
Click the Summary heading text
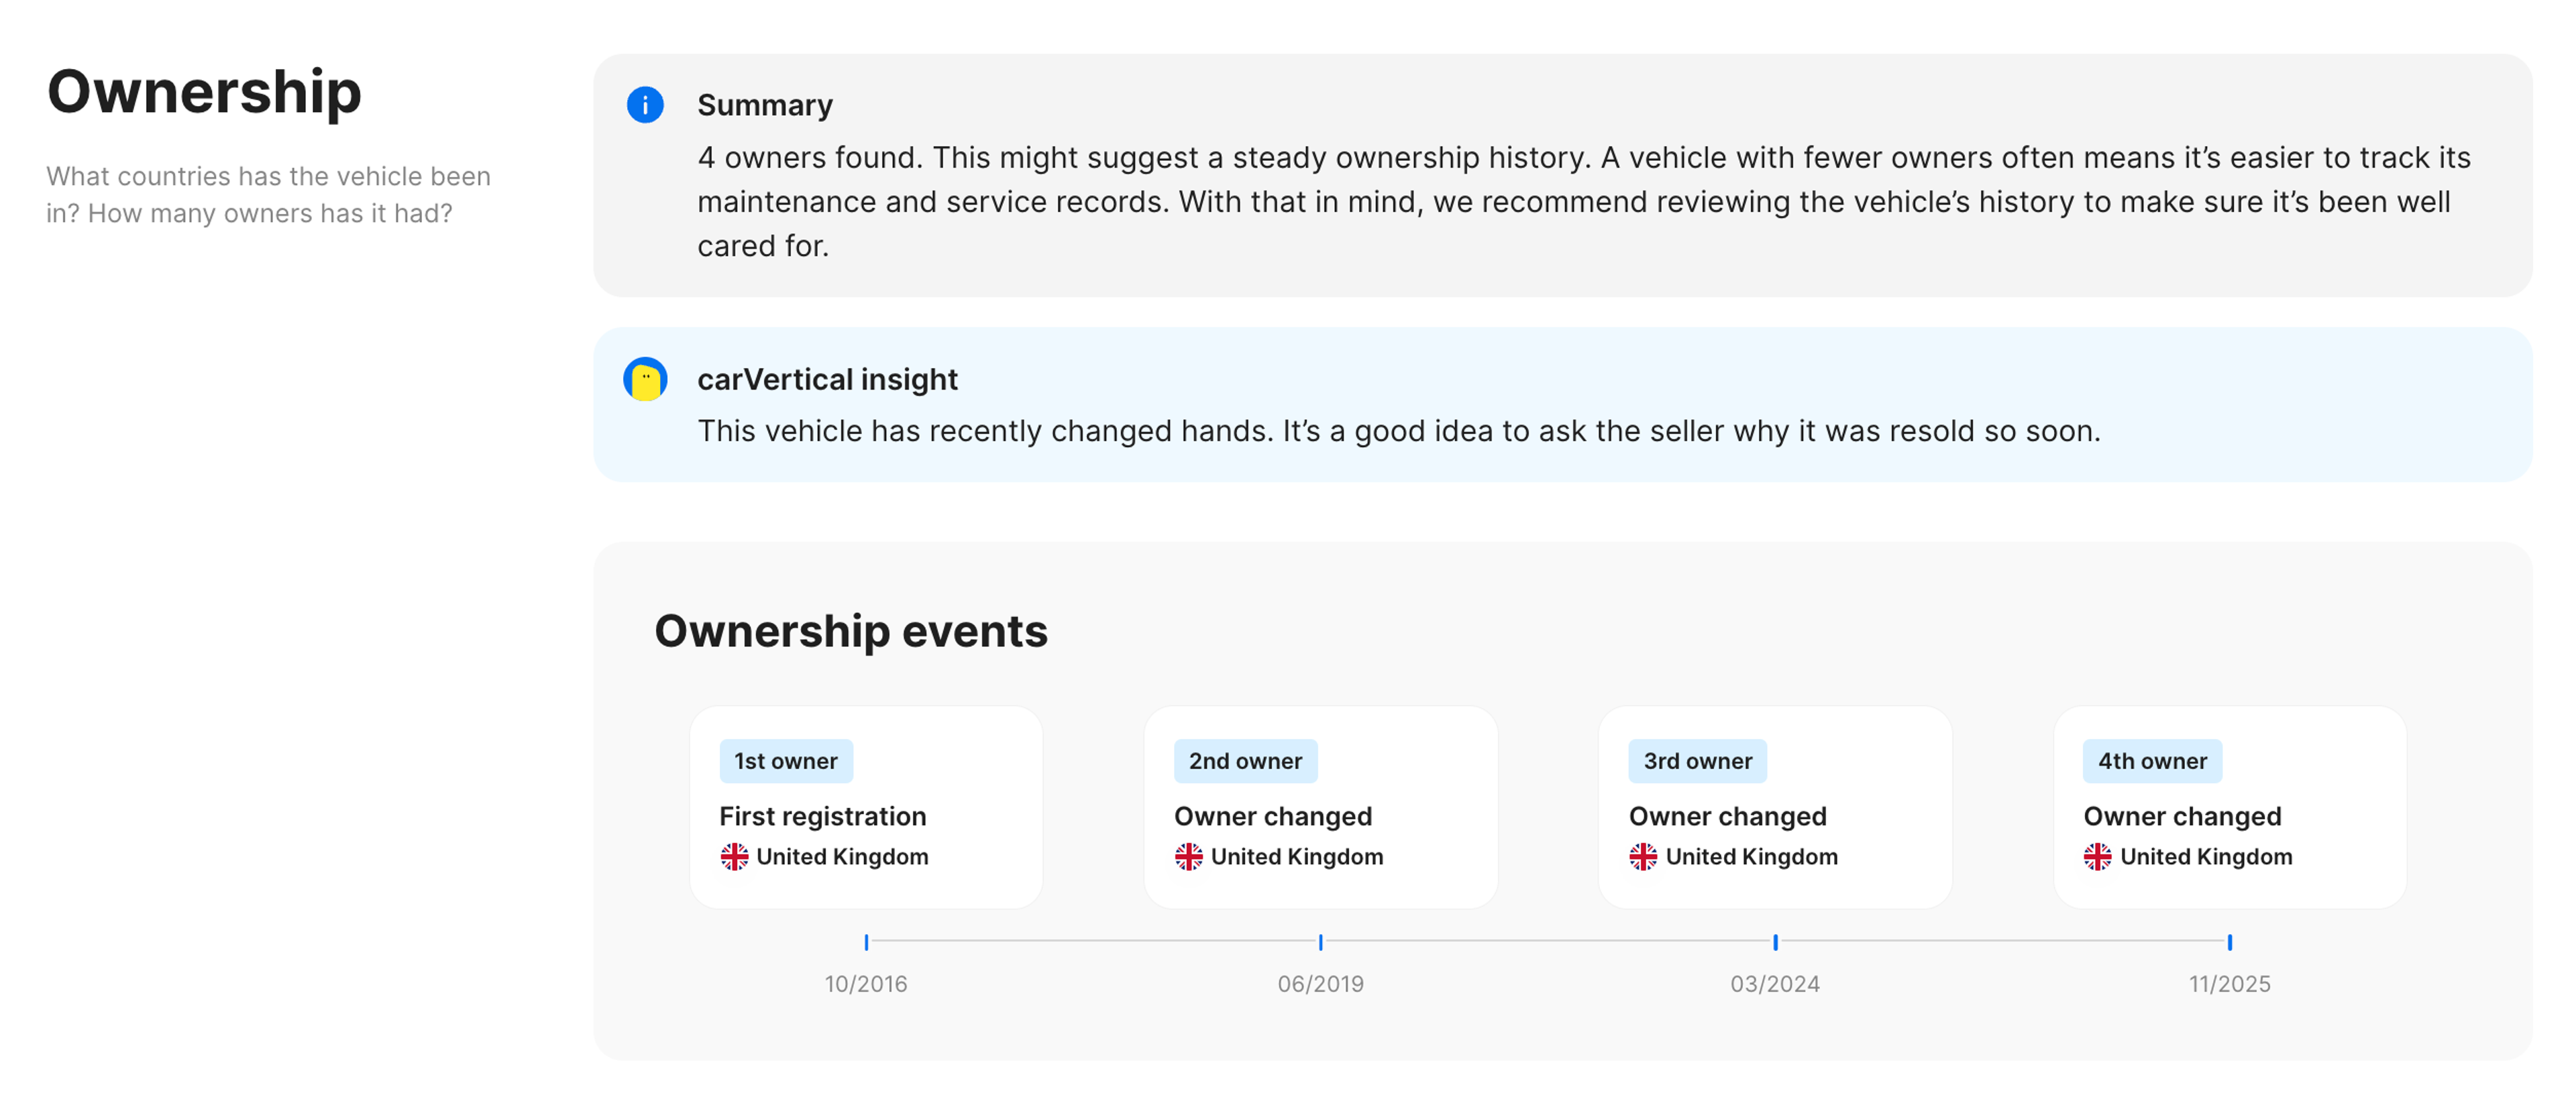[x=765, y=105]
